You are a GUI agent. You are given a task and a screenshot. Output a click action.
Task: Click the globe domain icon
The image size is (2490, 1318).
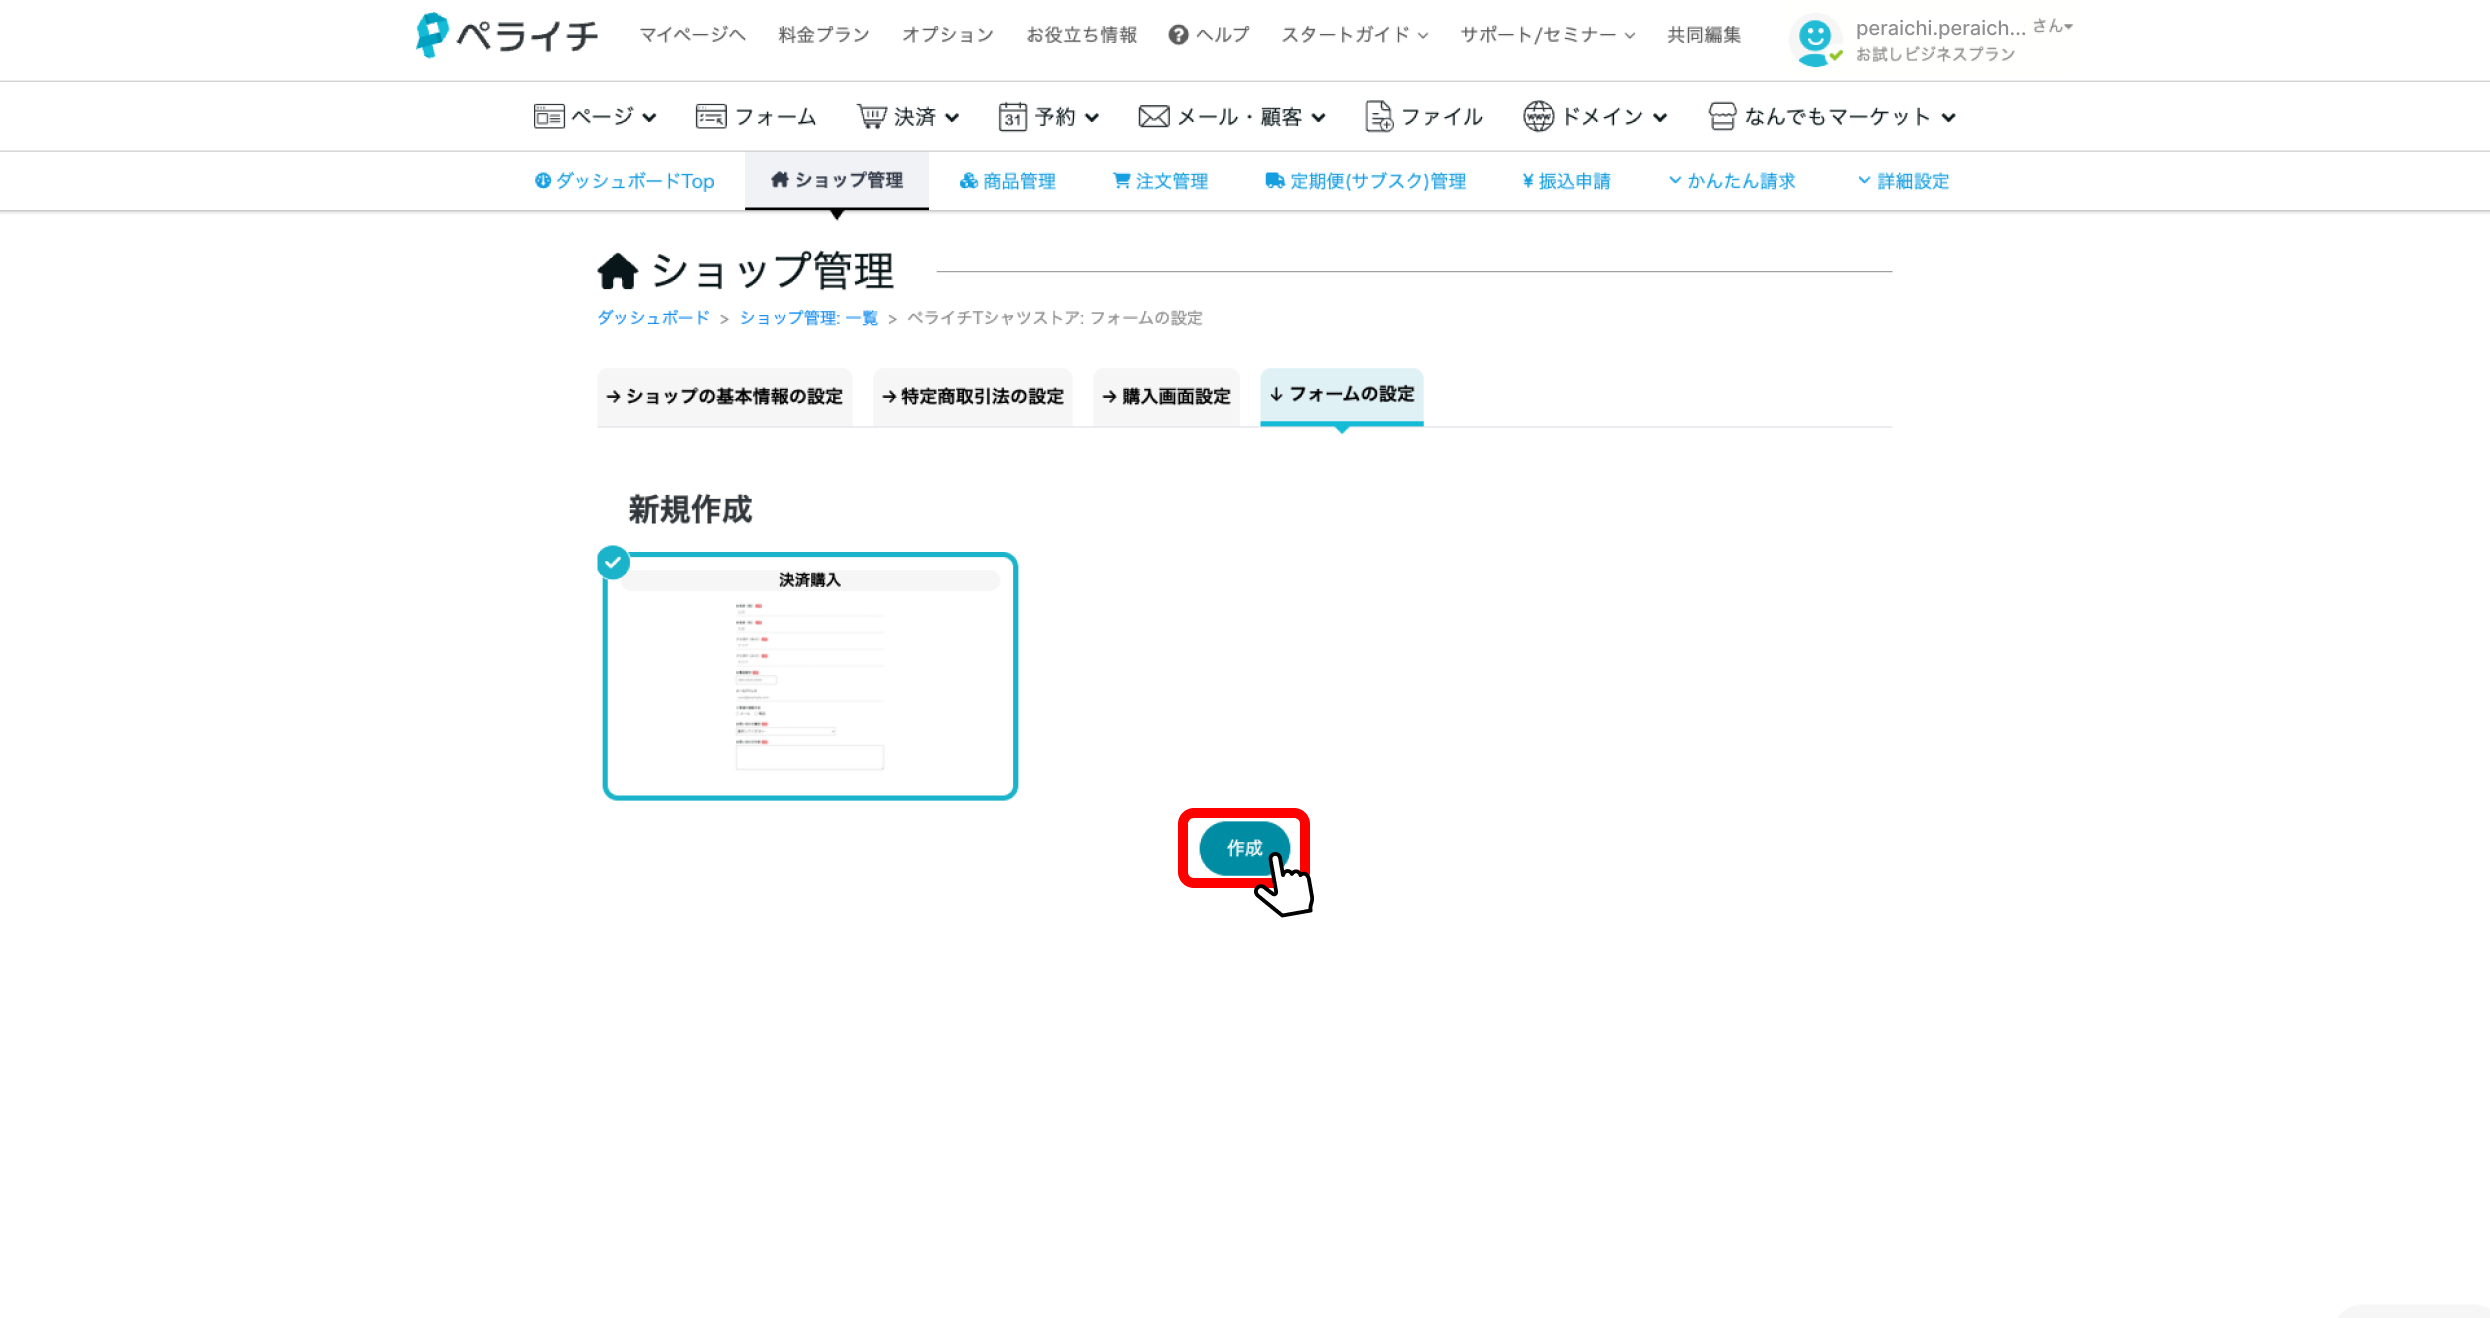[x=1538, y=117]
